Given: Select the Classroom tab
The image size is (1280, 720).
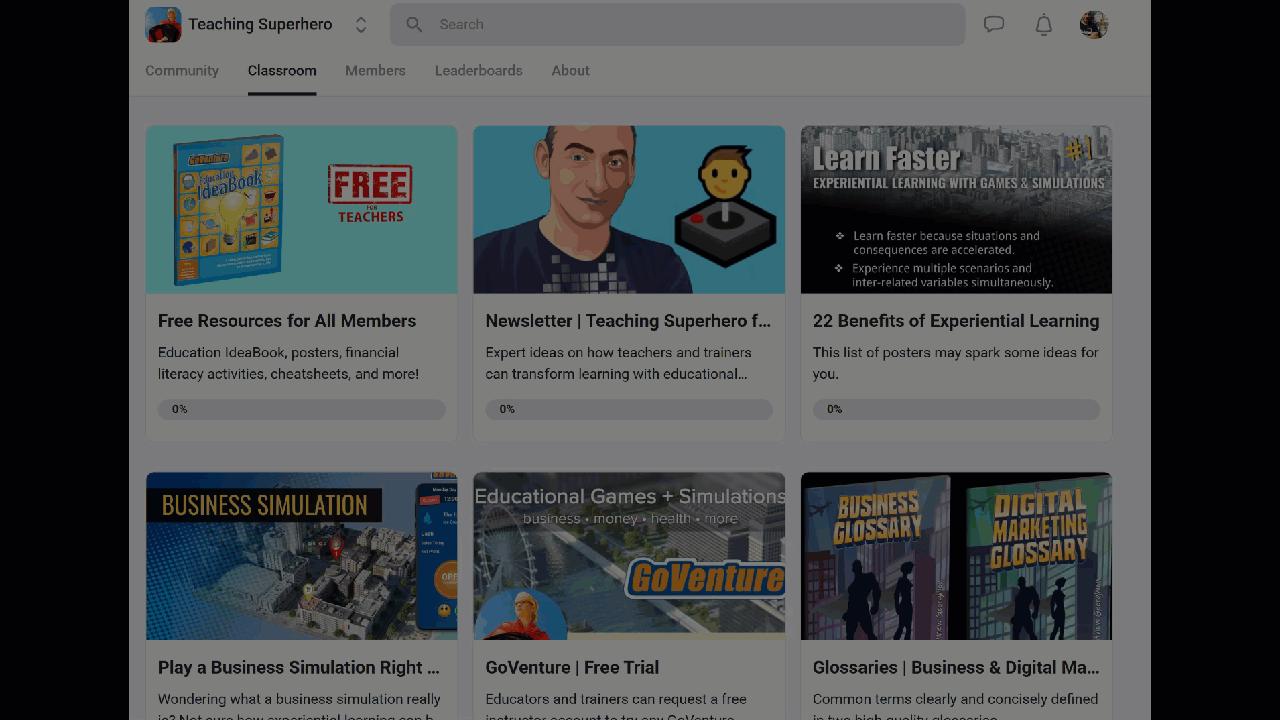Looking at the screenshot, I should [x=282, y=71].
